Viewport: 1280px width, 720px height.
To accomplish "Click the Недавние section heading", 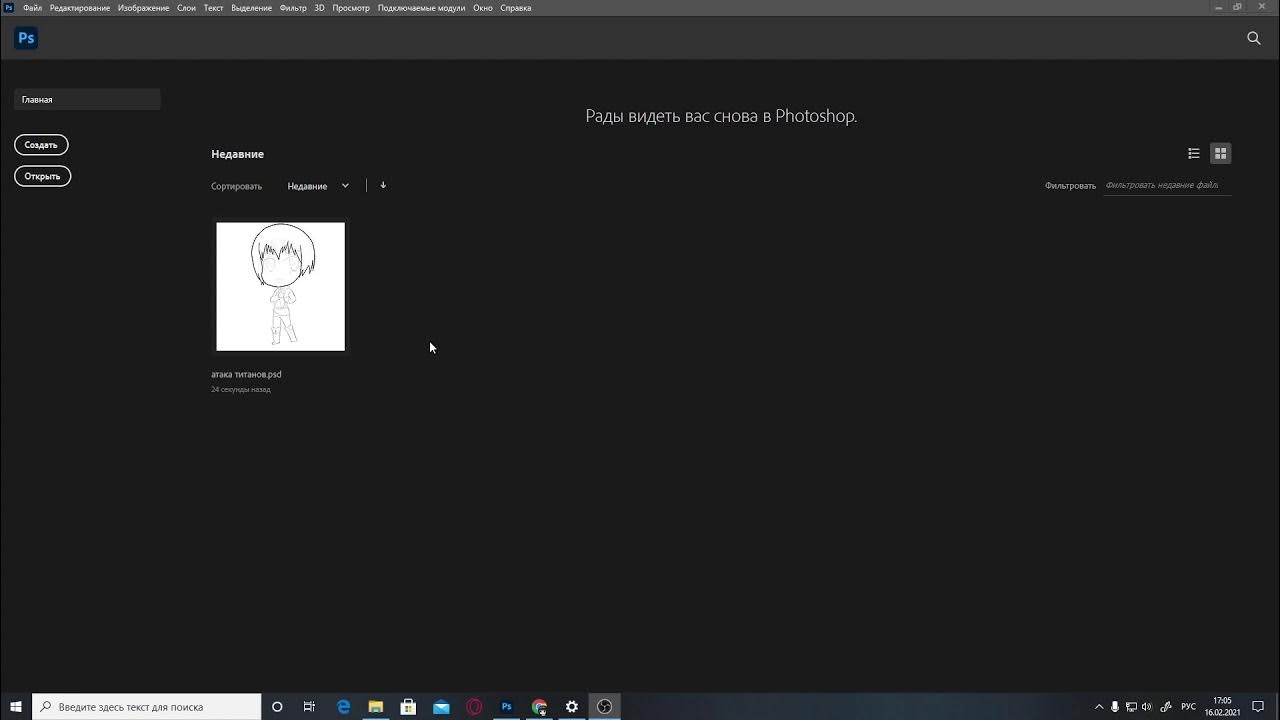I will click(x=237, y=154).
